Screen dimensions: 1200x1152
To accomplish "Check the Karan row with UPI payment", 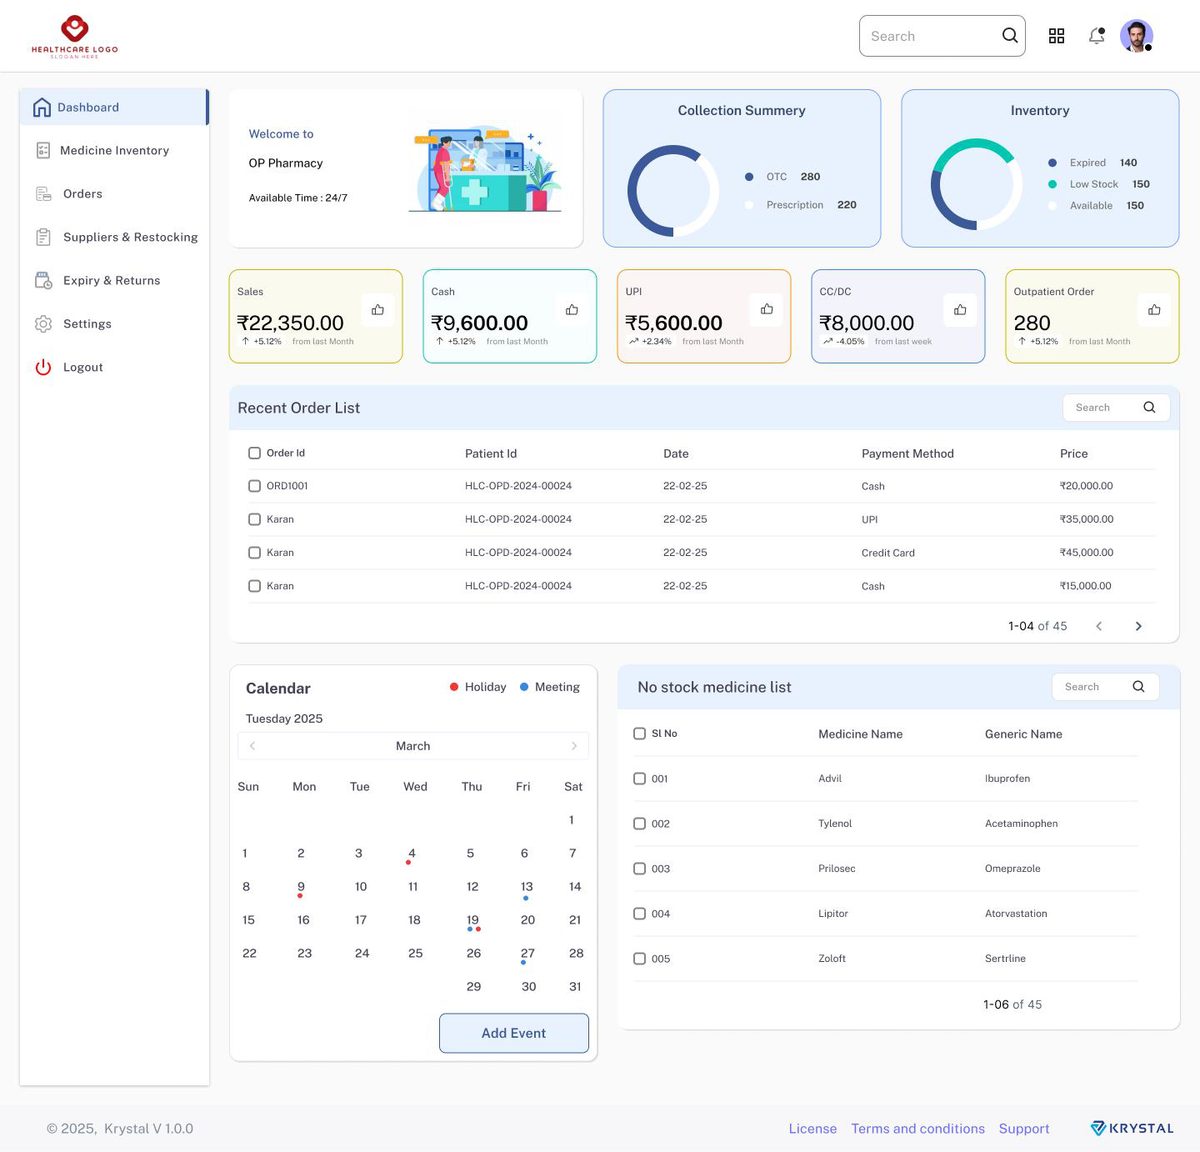I will [x=254, y=519].
